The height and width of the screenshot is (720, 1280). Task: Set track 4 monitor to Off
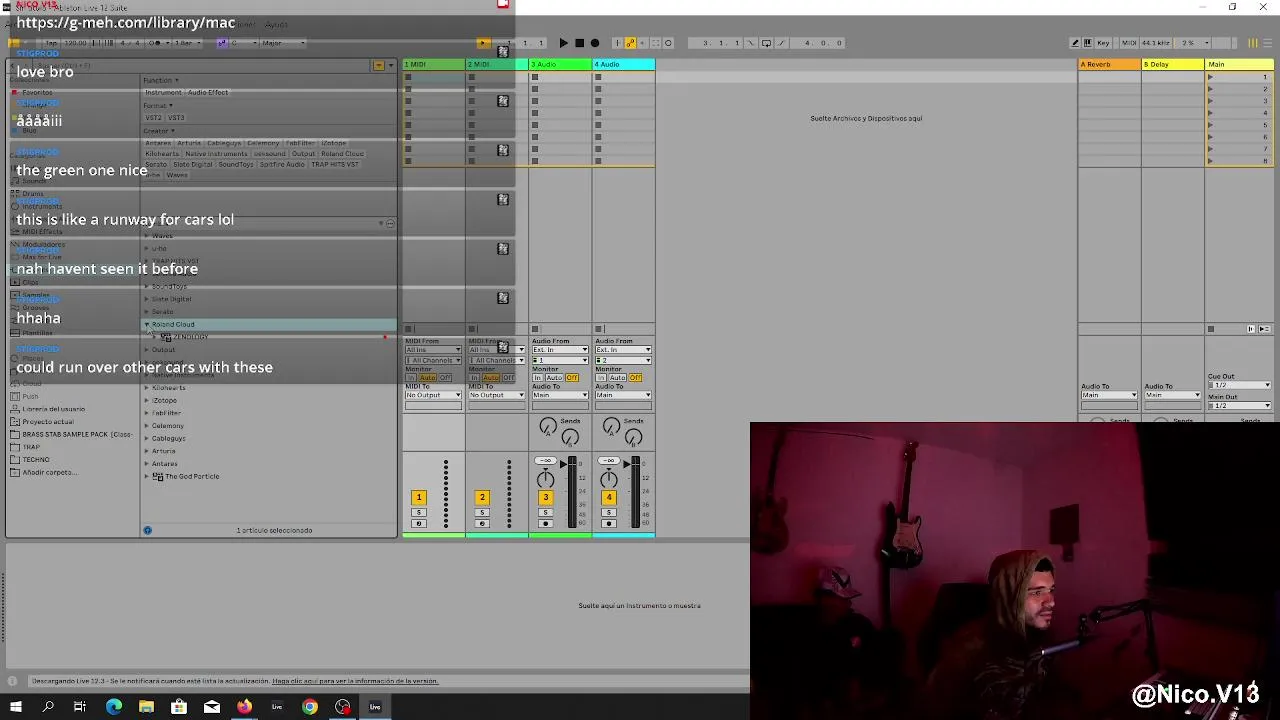(636, 378)
